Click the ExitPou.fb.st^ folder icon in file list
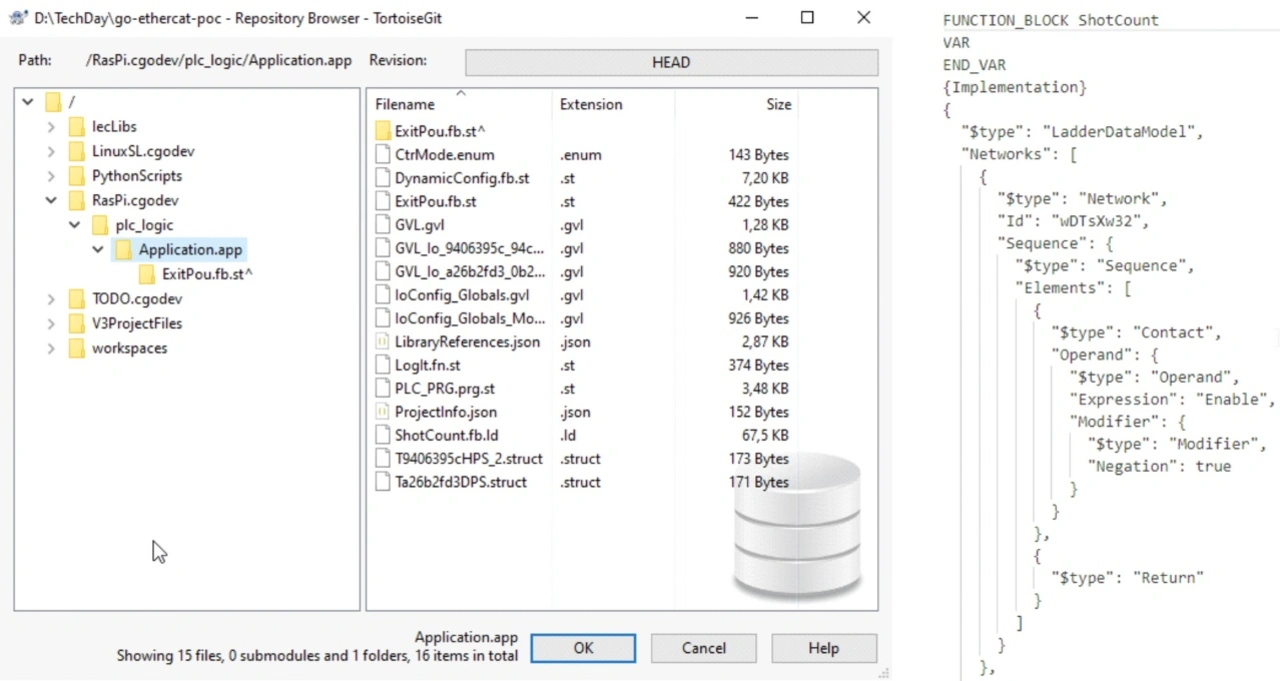 [382, 131]
